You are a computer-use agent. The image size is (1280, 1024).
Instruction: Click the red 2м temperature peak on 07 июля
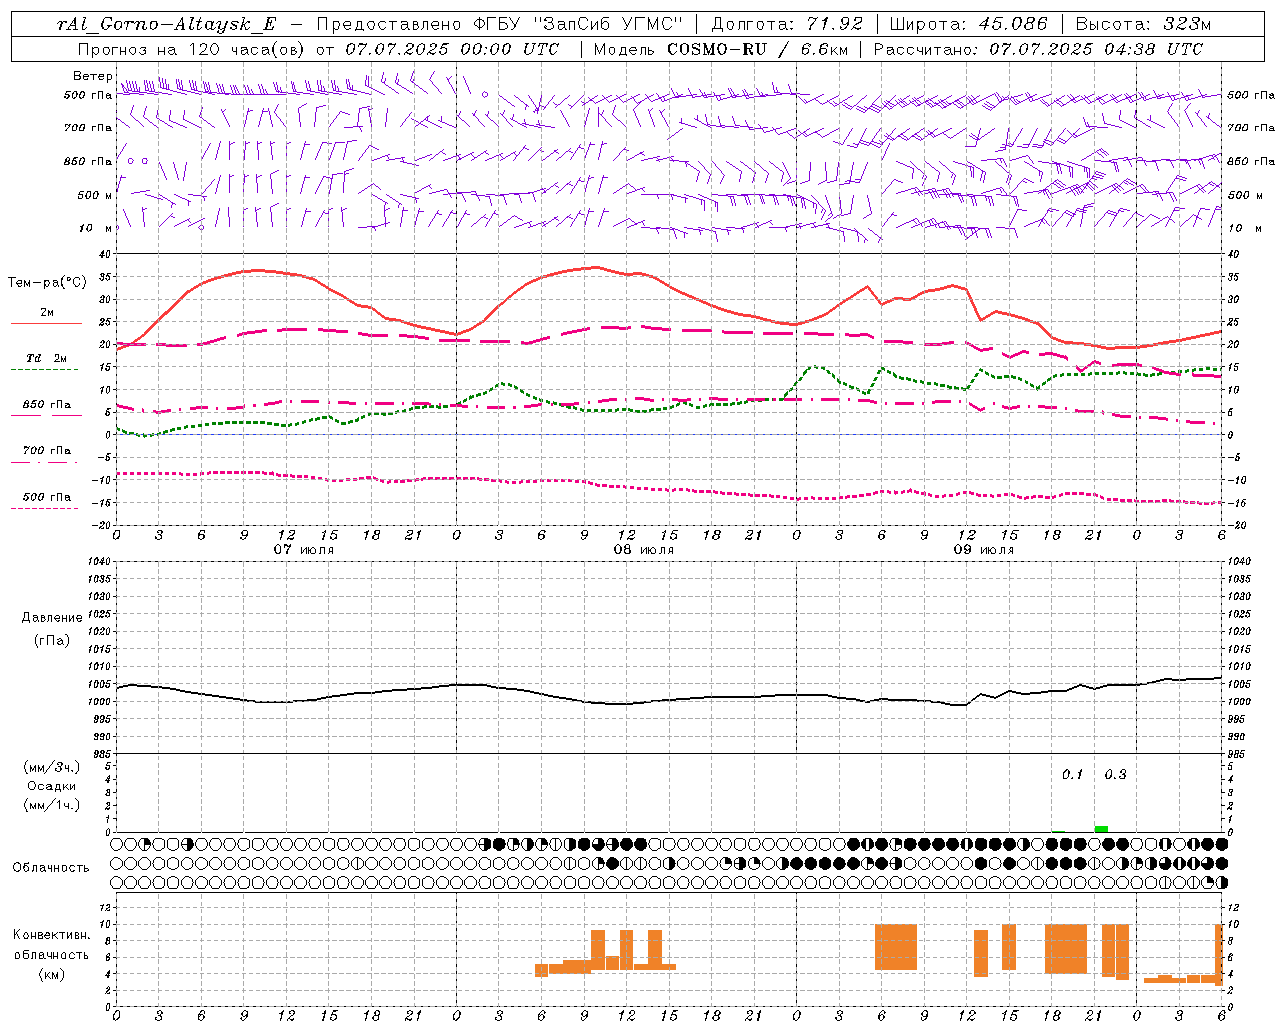point(257,270)
